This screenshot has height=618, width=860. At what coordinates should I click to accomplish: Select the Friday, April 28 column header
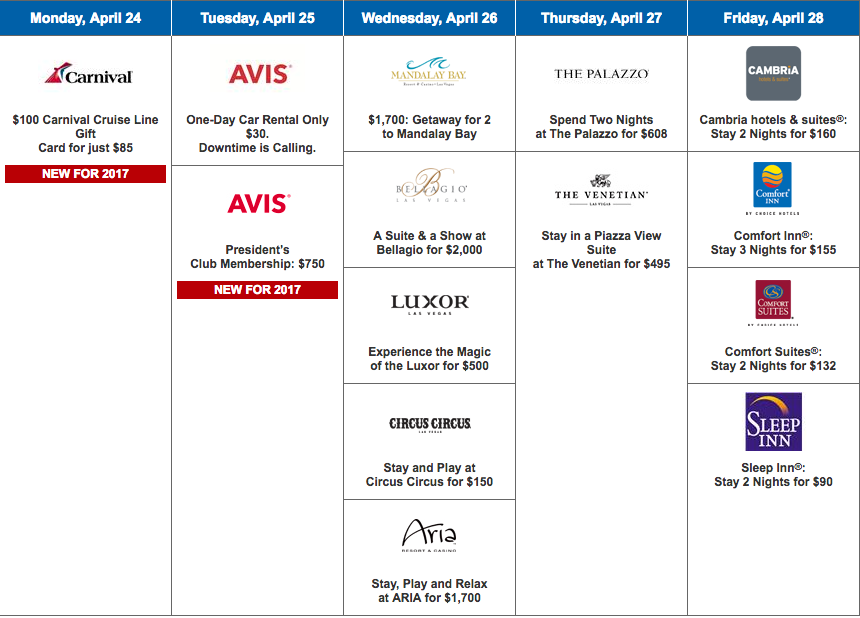(773, 18)
